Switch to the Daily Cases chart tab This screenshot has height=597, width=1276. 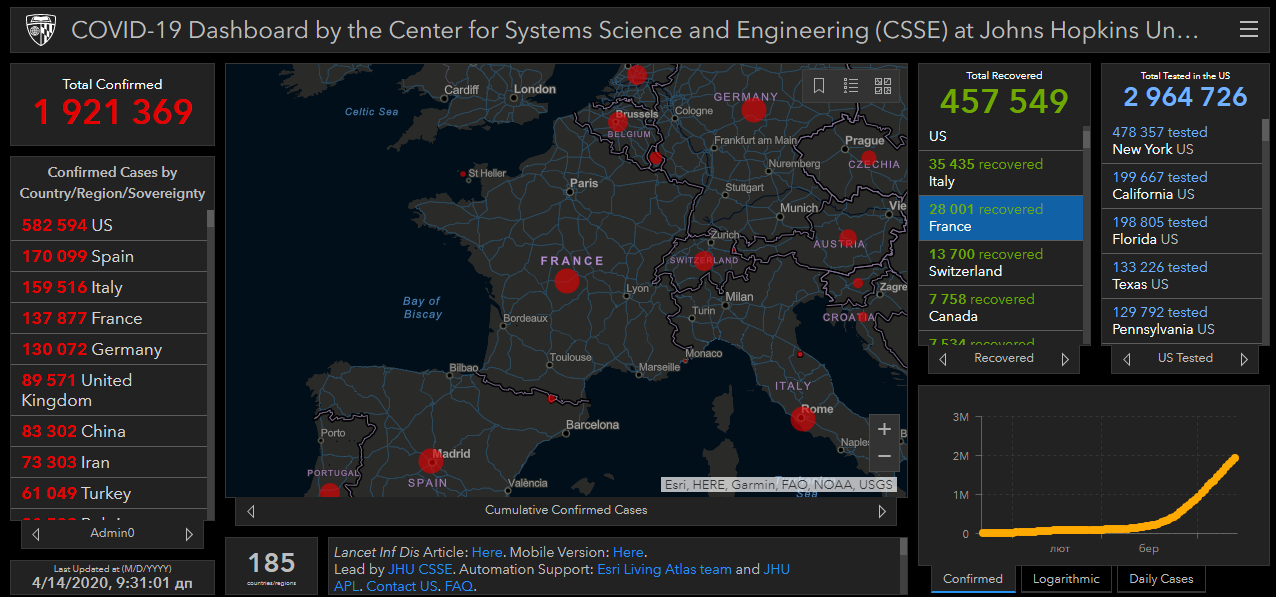(x=1161, y=579)
